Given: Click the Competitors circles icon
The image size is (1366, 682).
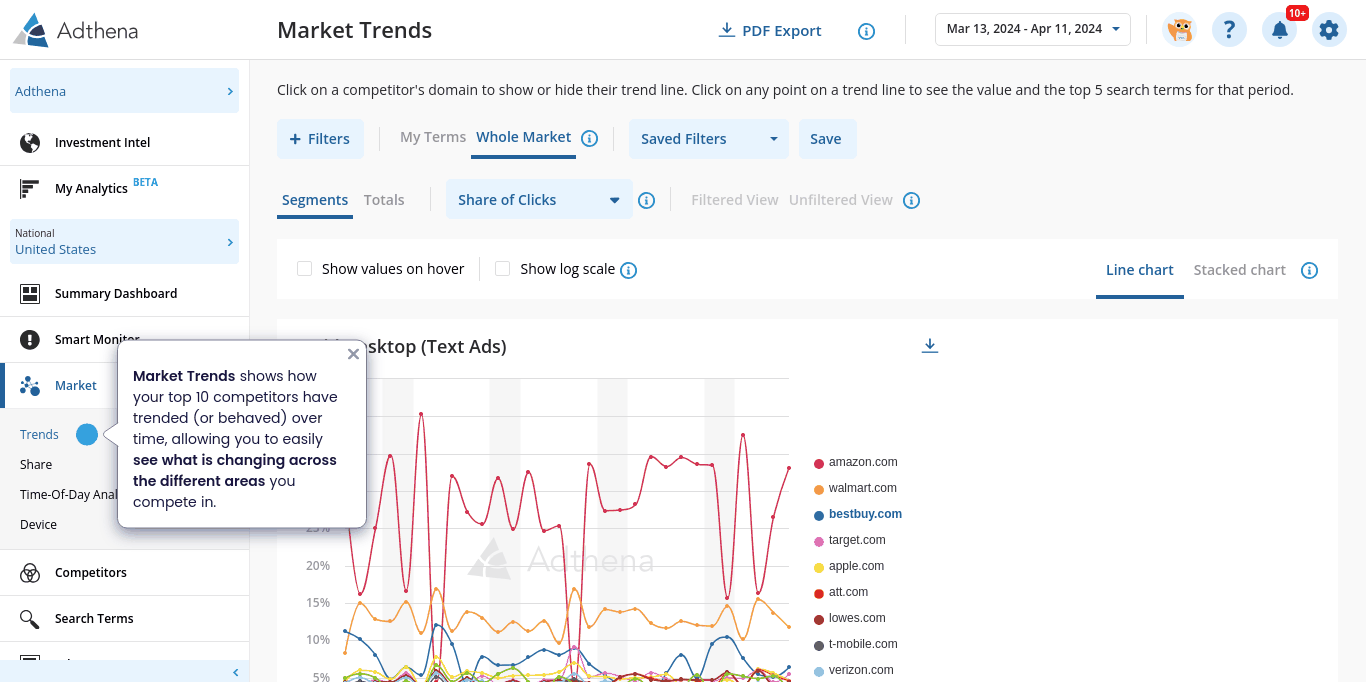Looking at the screenshot, I should 30,573.
